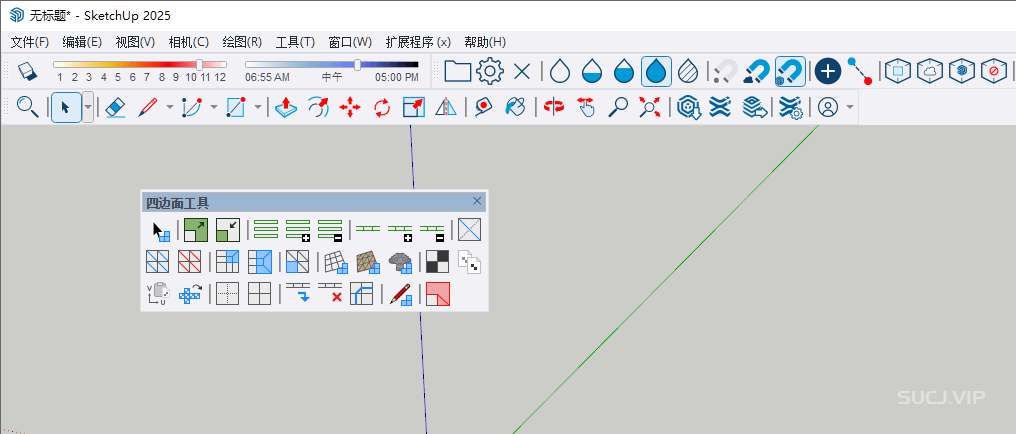Open the 文件(F) menu
Viewport: 1016px width, 434px height.
30,42
